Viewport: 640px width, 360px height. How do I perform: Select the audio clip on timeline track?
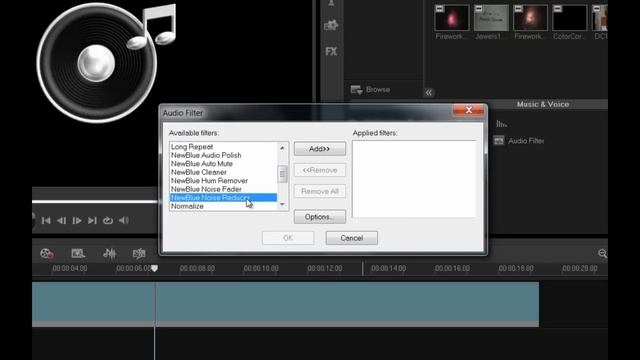click(x=285, y=304)
